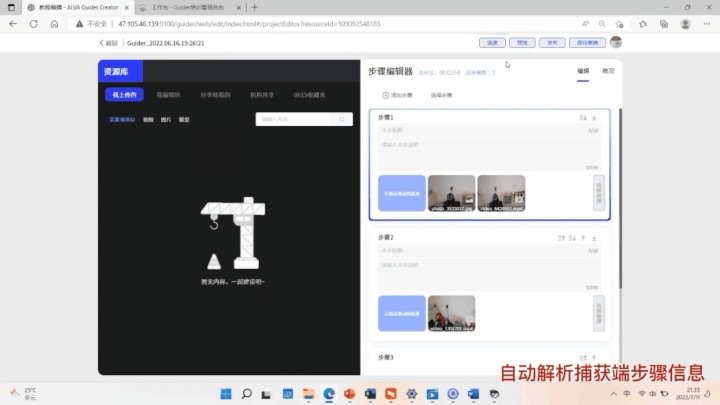Switch to the 概况 tab in step editor

click(608, 71)
